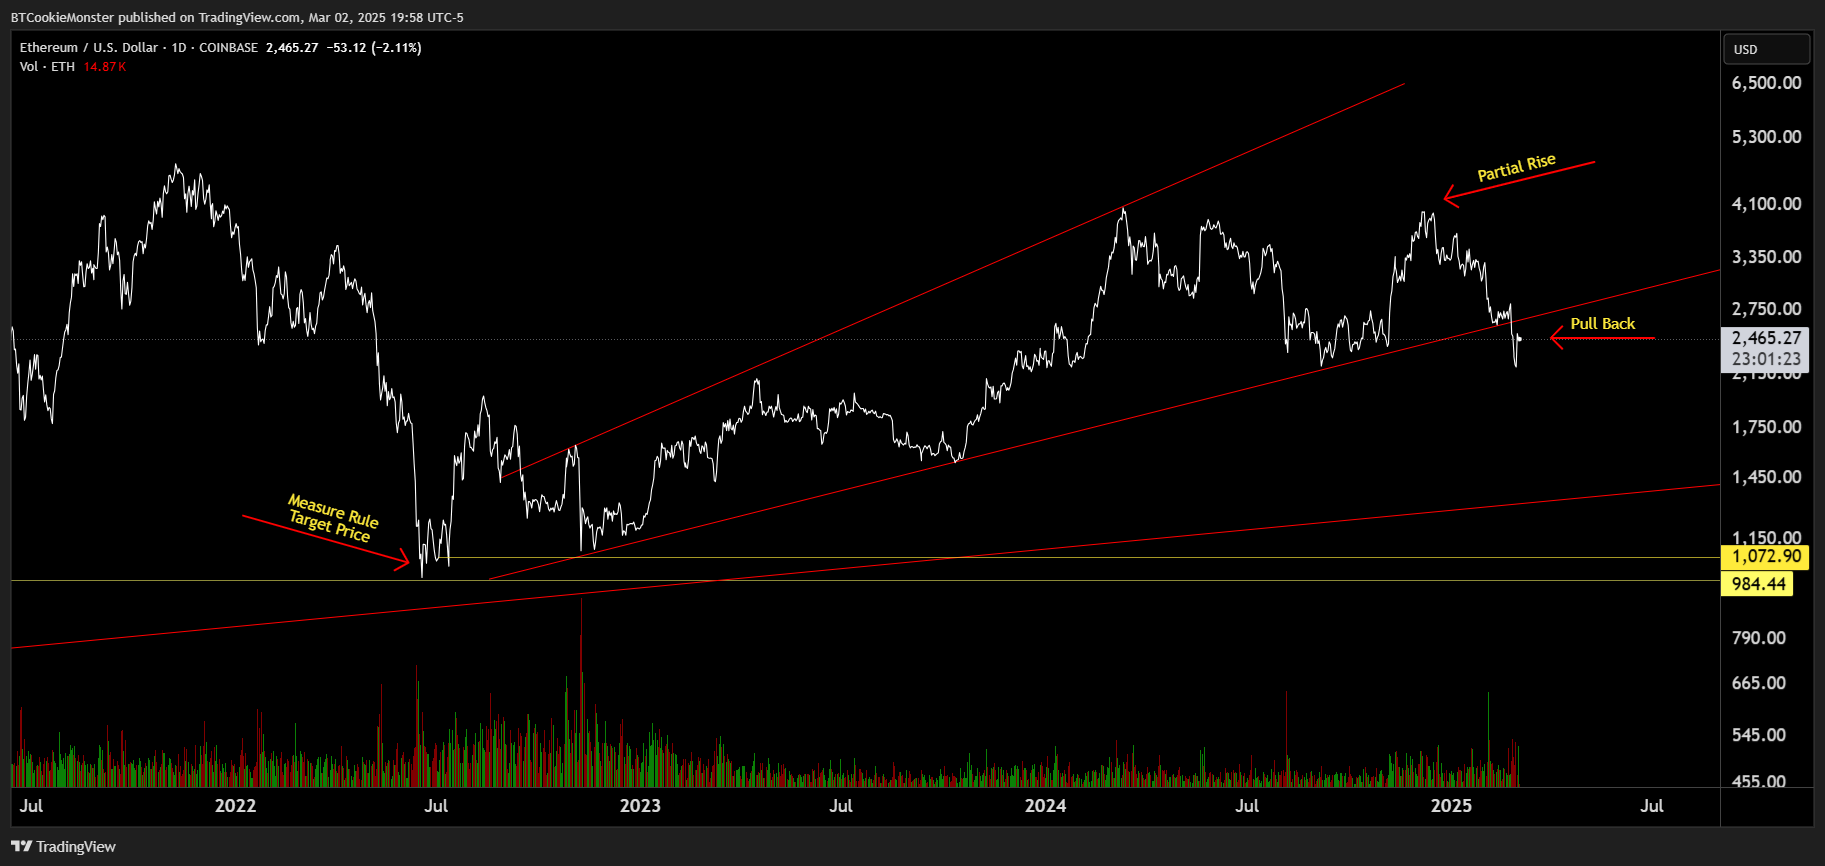Click the 6,500.00 price axis label
This screenshot has width=1825, height=866.
[x=1766, y=83]
